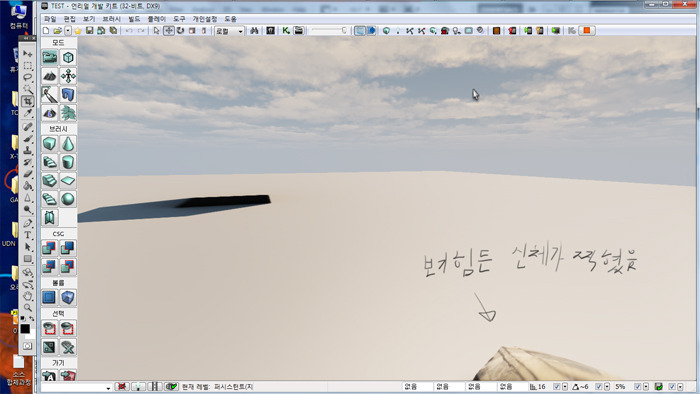Image resolution: width=700 pixels, height=394 pixels.
Task: Open scale snap percentage dropdown arrow
Action: pos(646,387)
